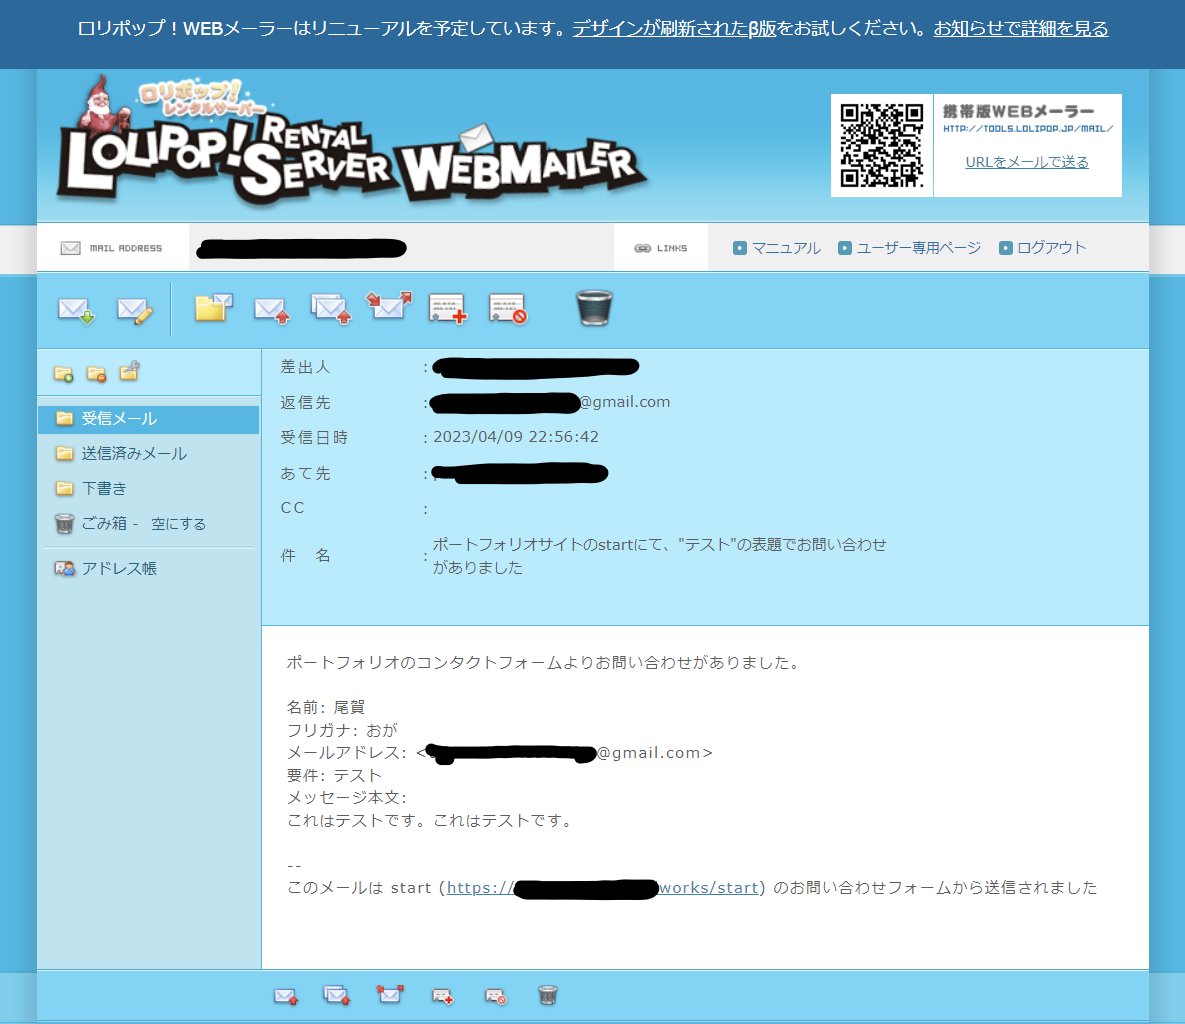Image resolution: width=1185 pixels, height=1024 pixels.
Task: Send the mobile URL by email
Action: coord(1028,162)
